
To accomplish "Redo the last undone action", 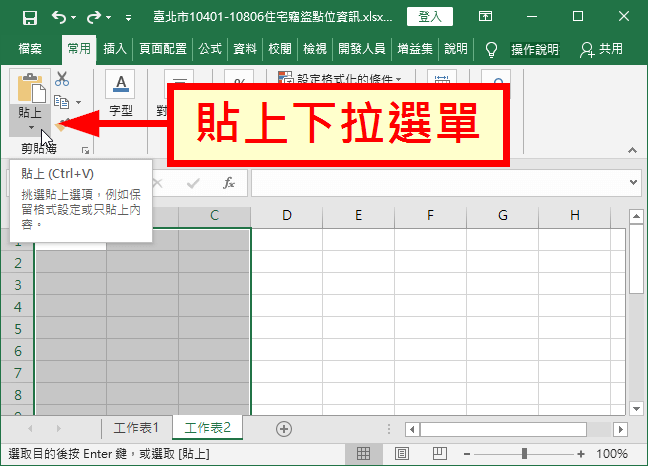I will [94, 17].
